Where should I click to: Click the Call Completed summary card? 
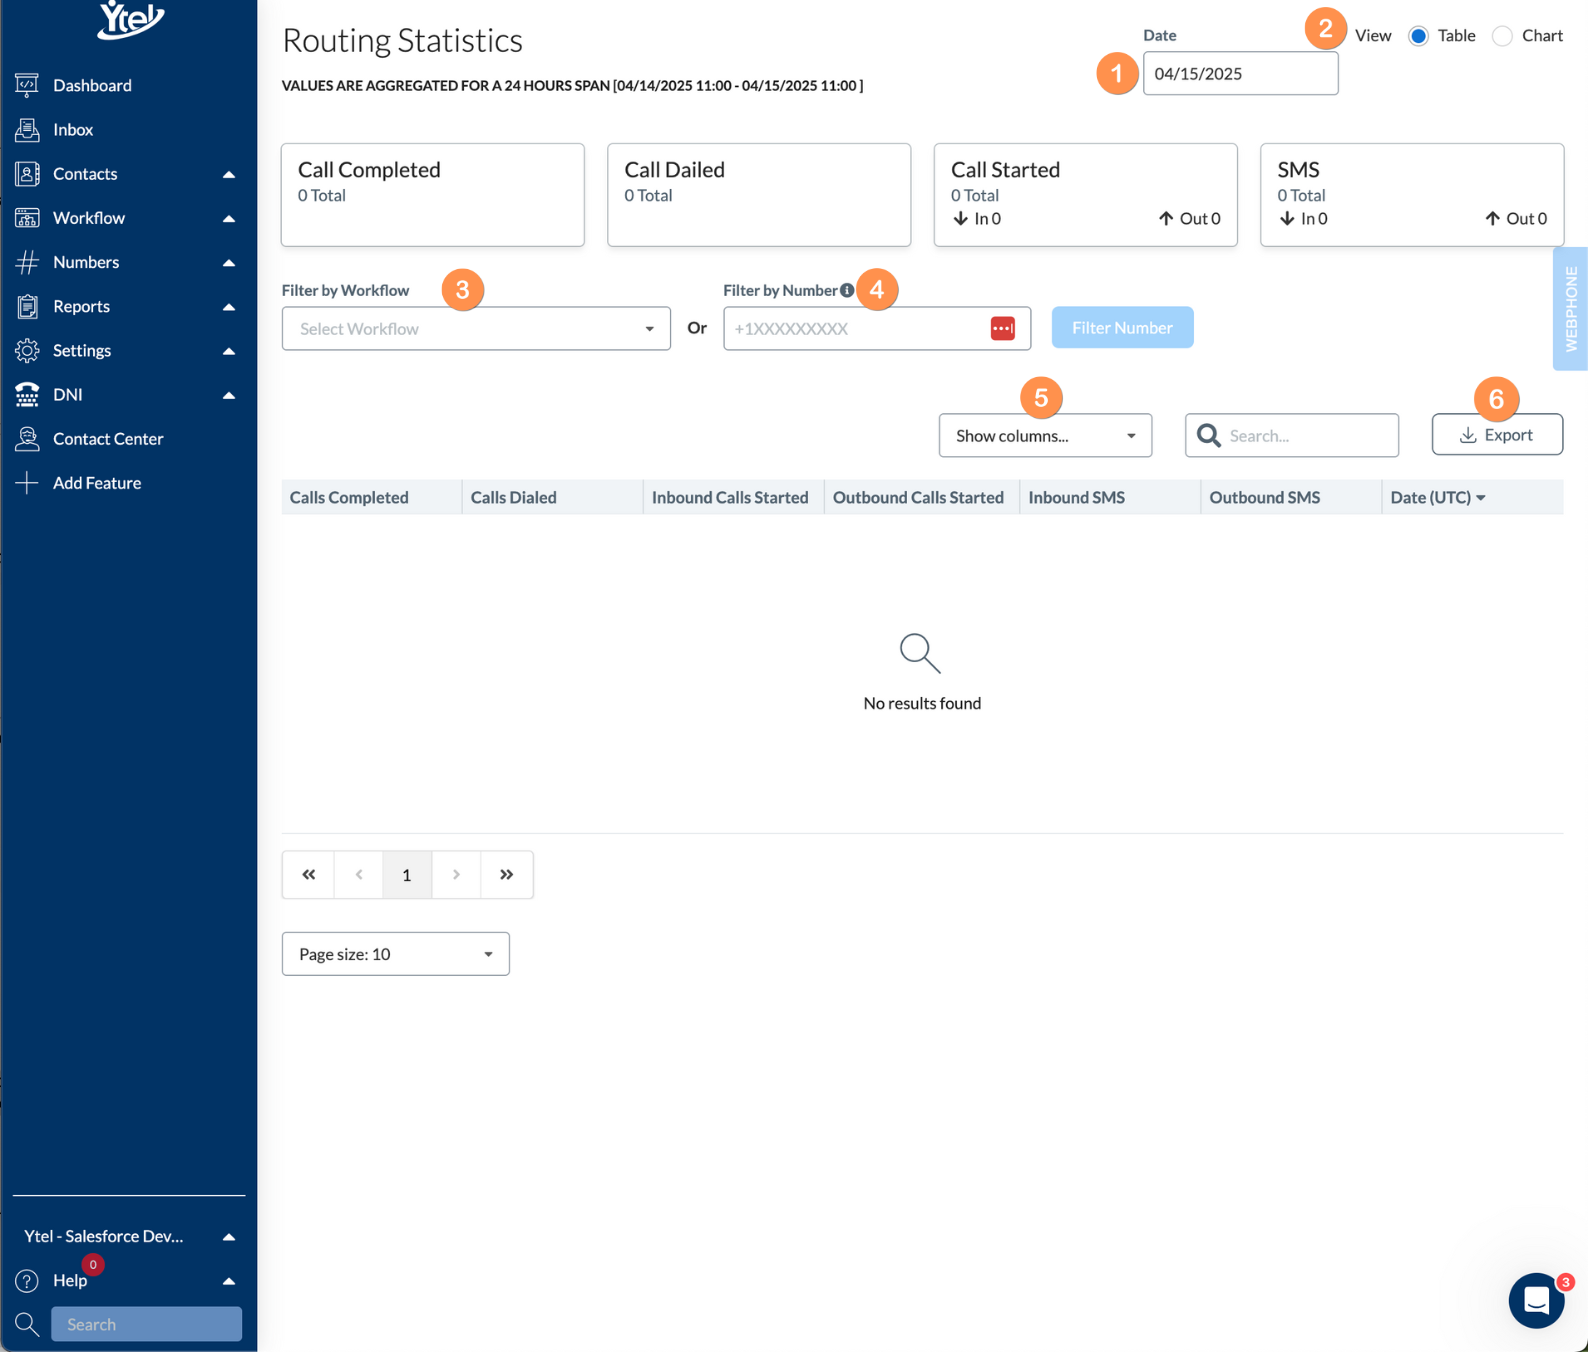(433, 195)
